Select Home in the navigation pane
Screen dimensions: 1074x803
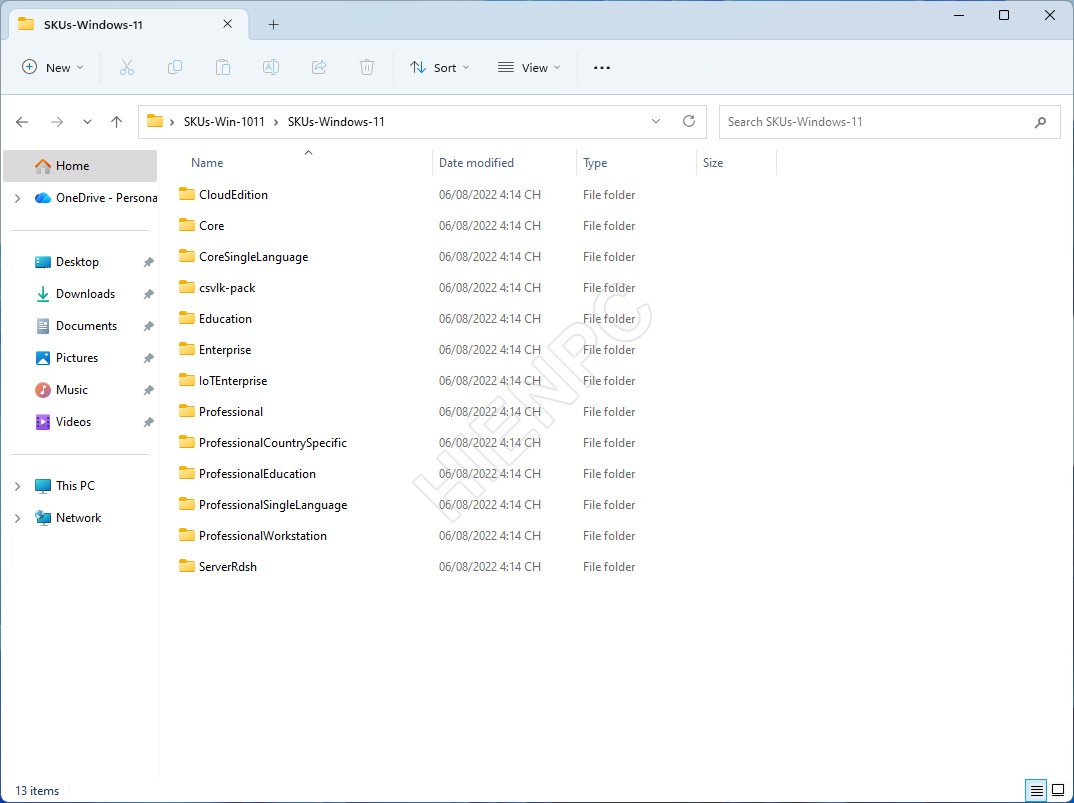80,166
